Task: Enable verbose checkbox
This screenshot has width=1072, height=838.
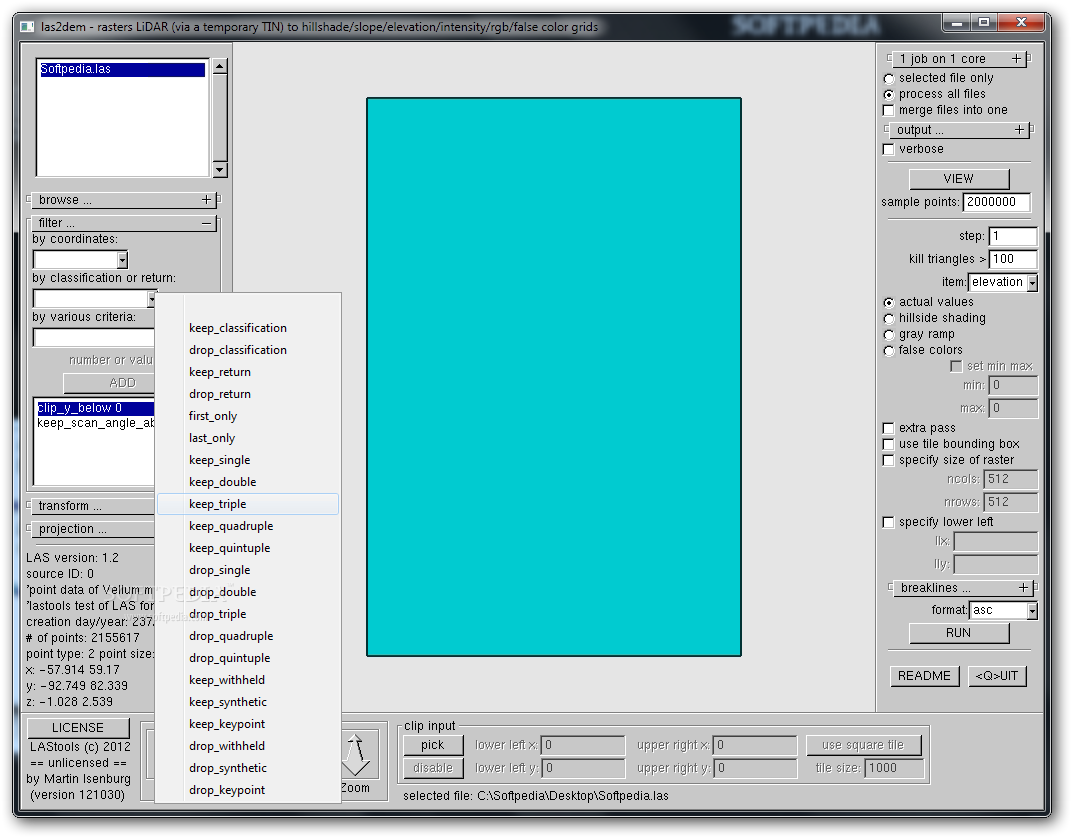Action: 889,149
